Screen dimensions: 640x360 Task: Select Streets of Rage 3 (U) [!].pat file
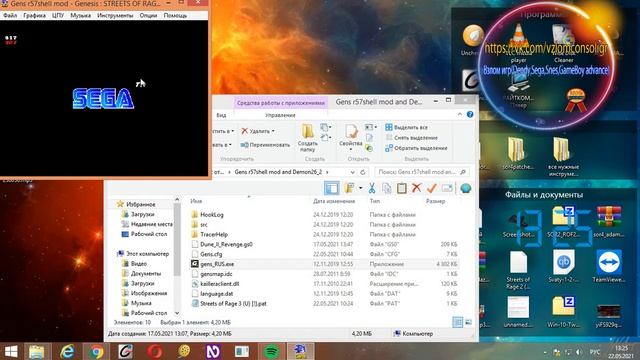(233, 303)
